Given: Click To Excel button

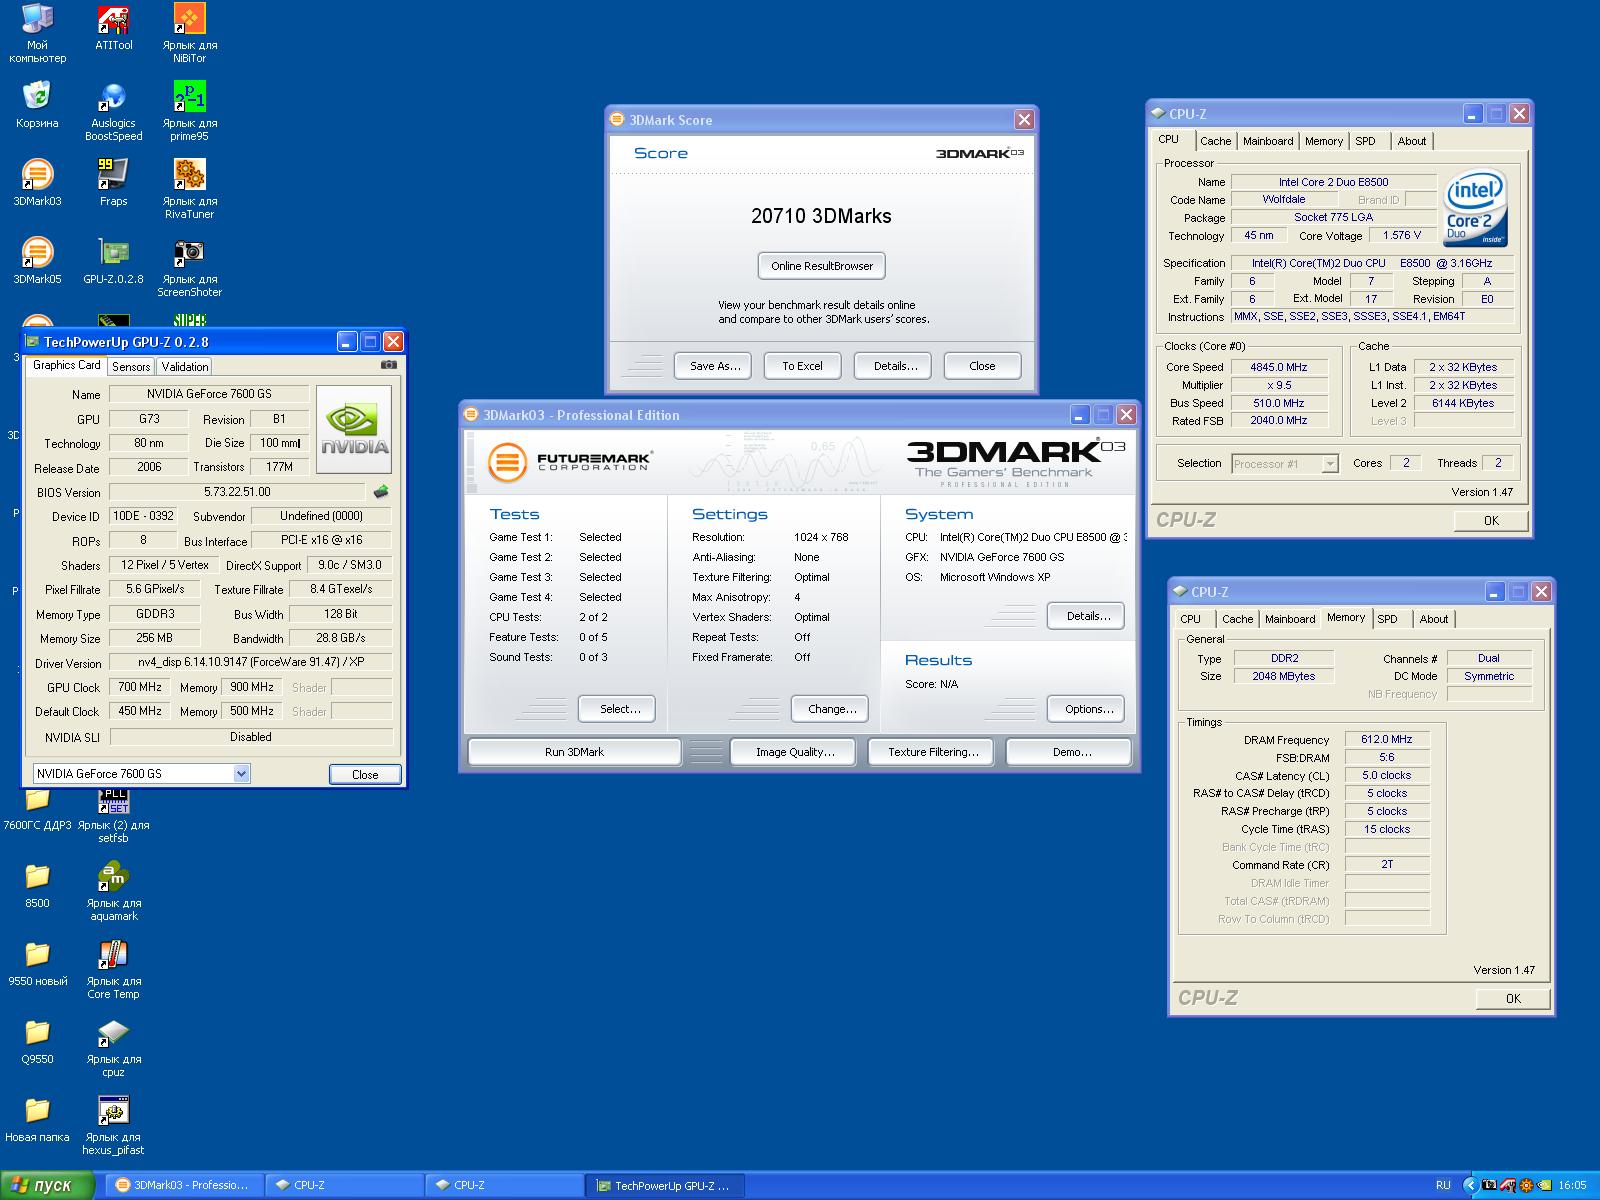Looking at the screenshot, I should click(802, 366).
